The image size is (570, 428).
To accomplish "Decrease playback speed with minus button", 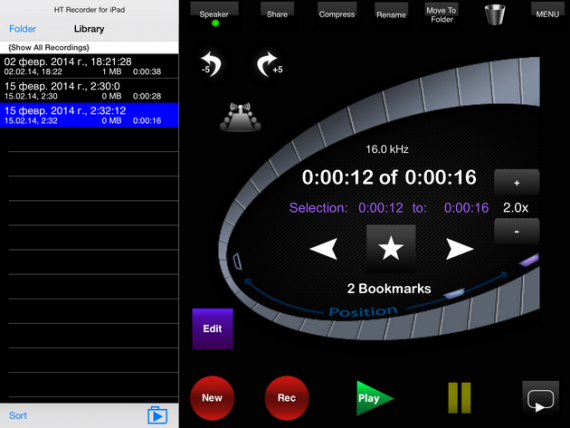I will pyautogui.click(x=517, y=231).
